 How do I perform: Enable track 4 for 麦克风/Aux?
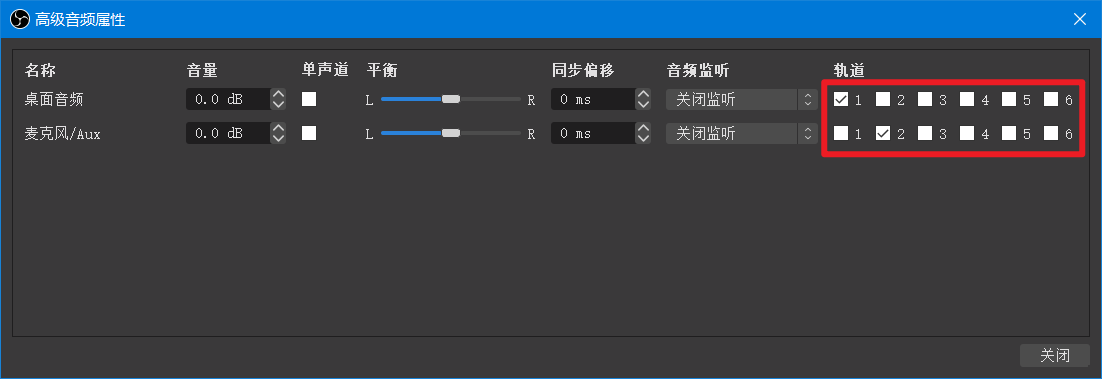tap(967, 133)
